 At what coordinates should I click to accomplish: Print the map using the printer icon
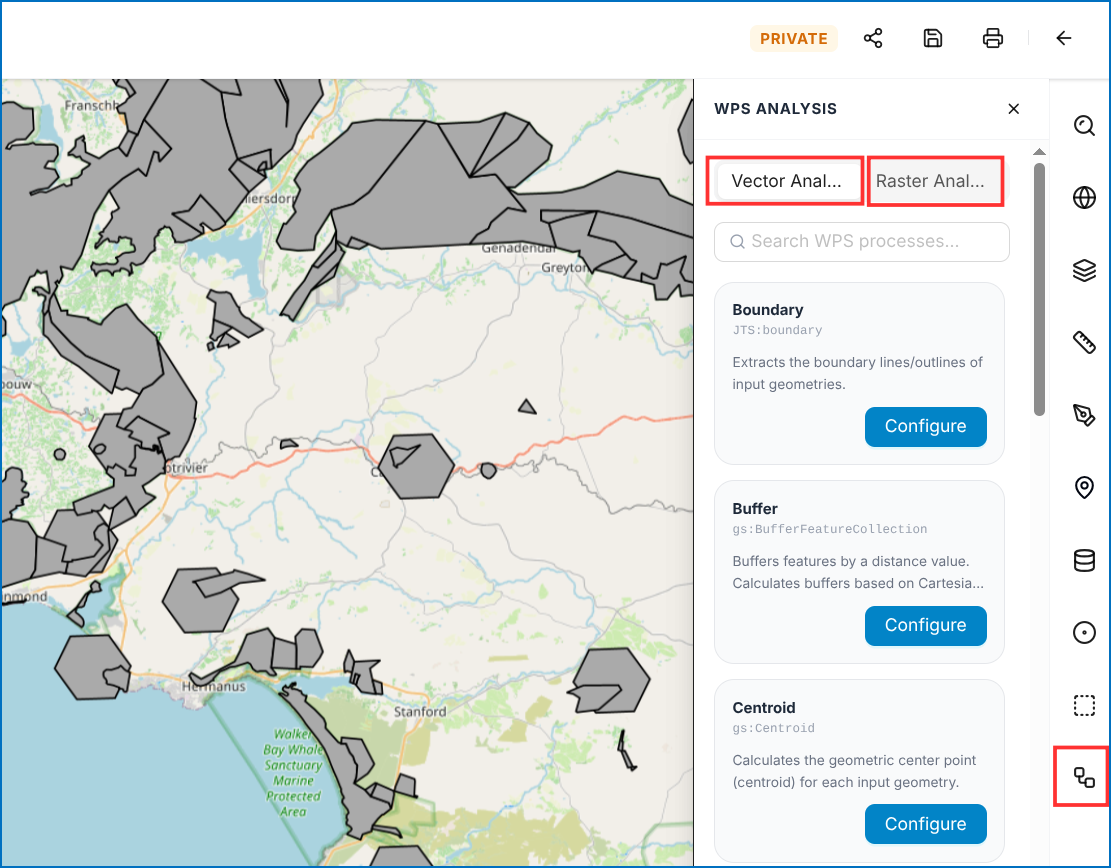pos(993,38)
